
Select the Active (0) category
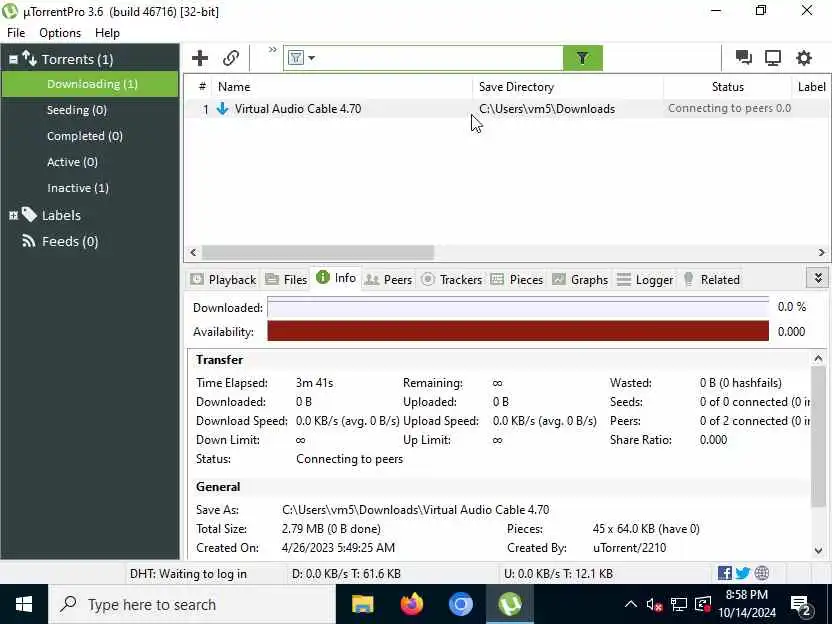tap(72, 162)
